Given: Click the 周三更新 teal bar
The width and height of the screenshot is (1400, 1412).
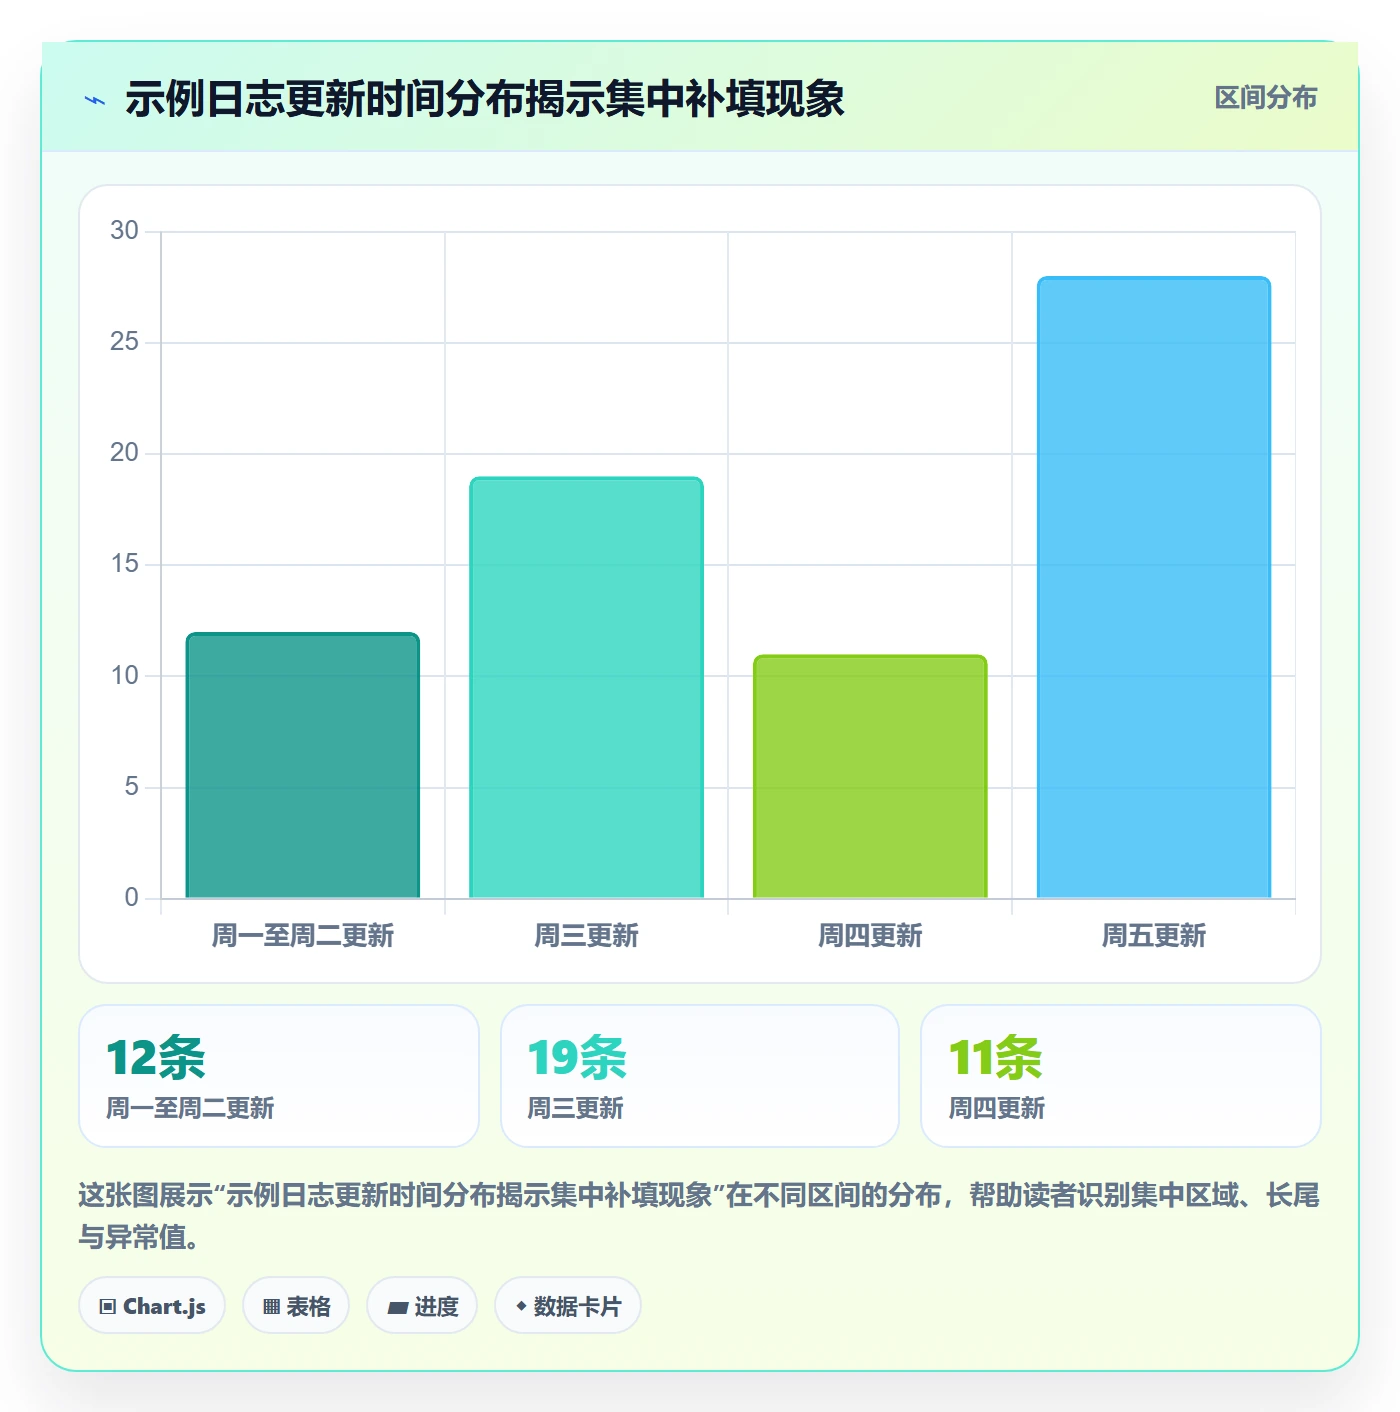Looking at the screenshot, I should coord(587,687).
